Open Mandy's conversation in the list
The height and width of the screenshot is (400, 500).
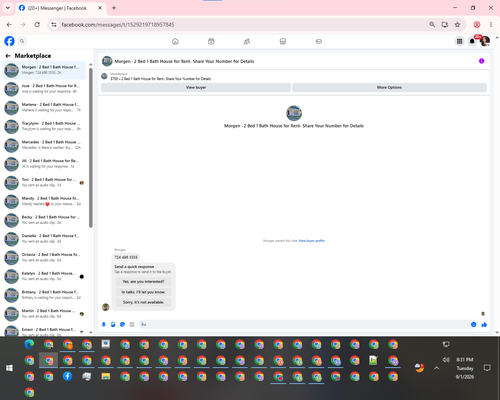pos(44,201)
